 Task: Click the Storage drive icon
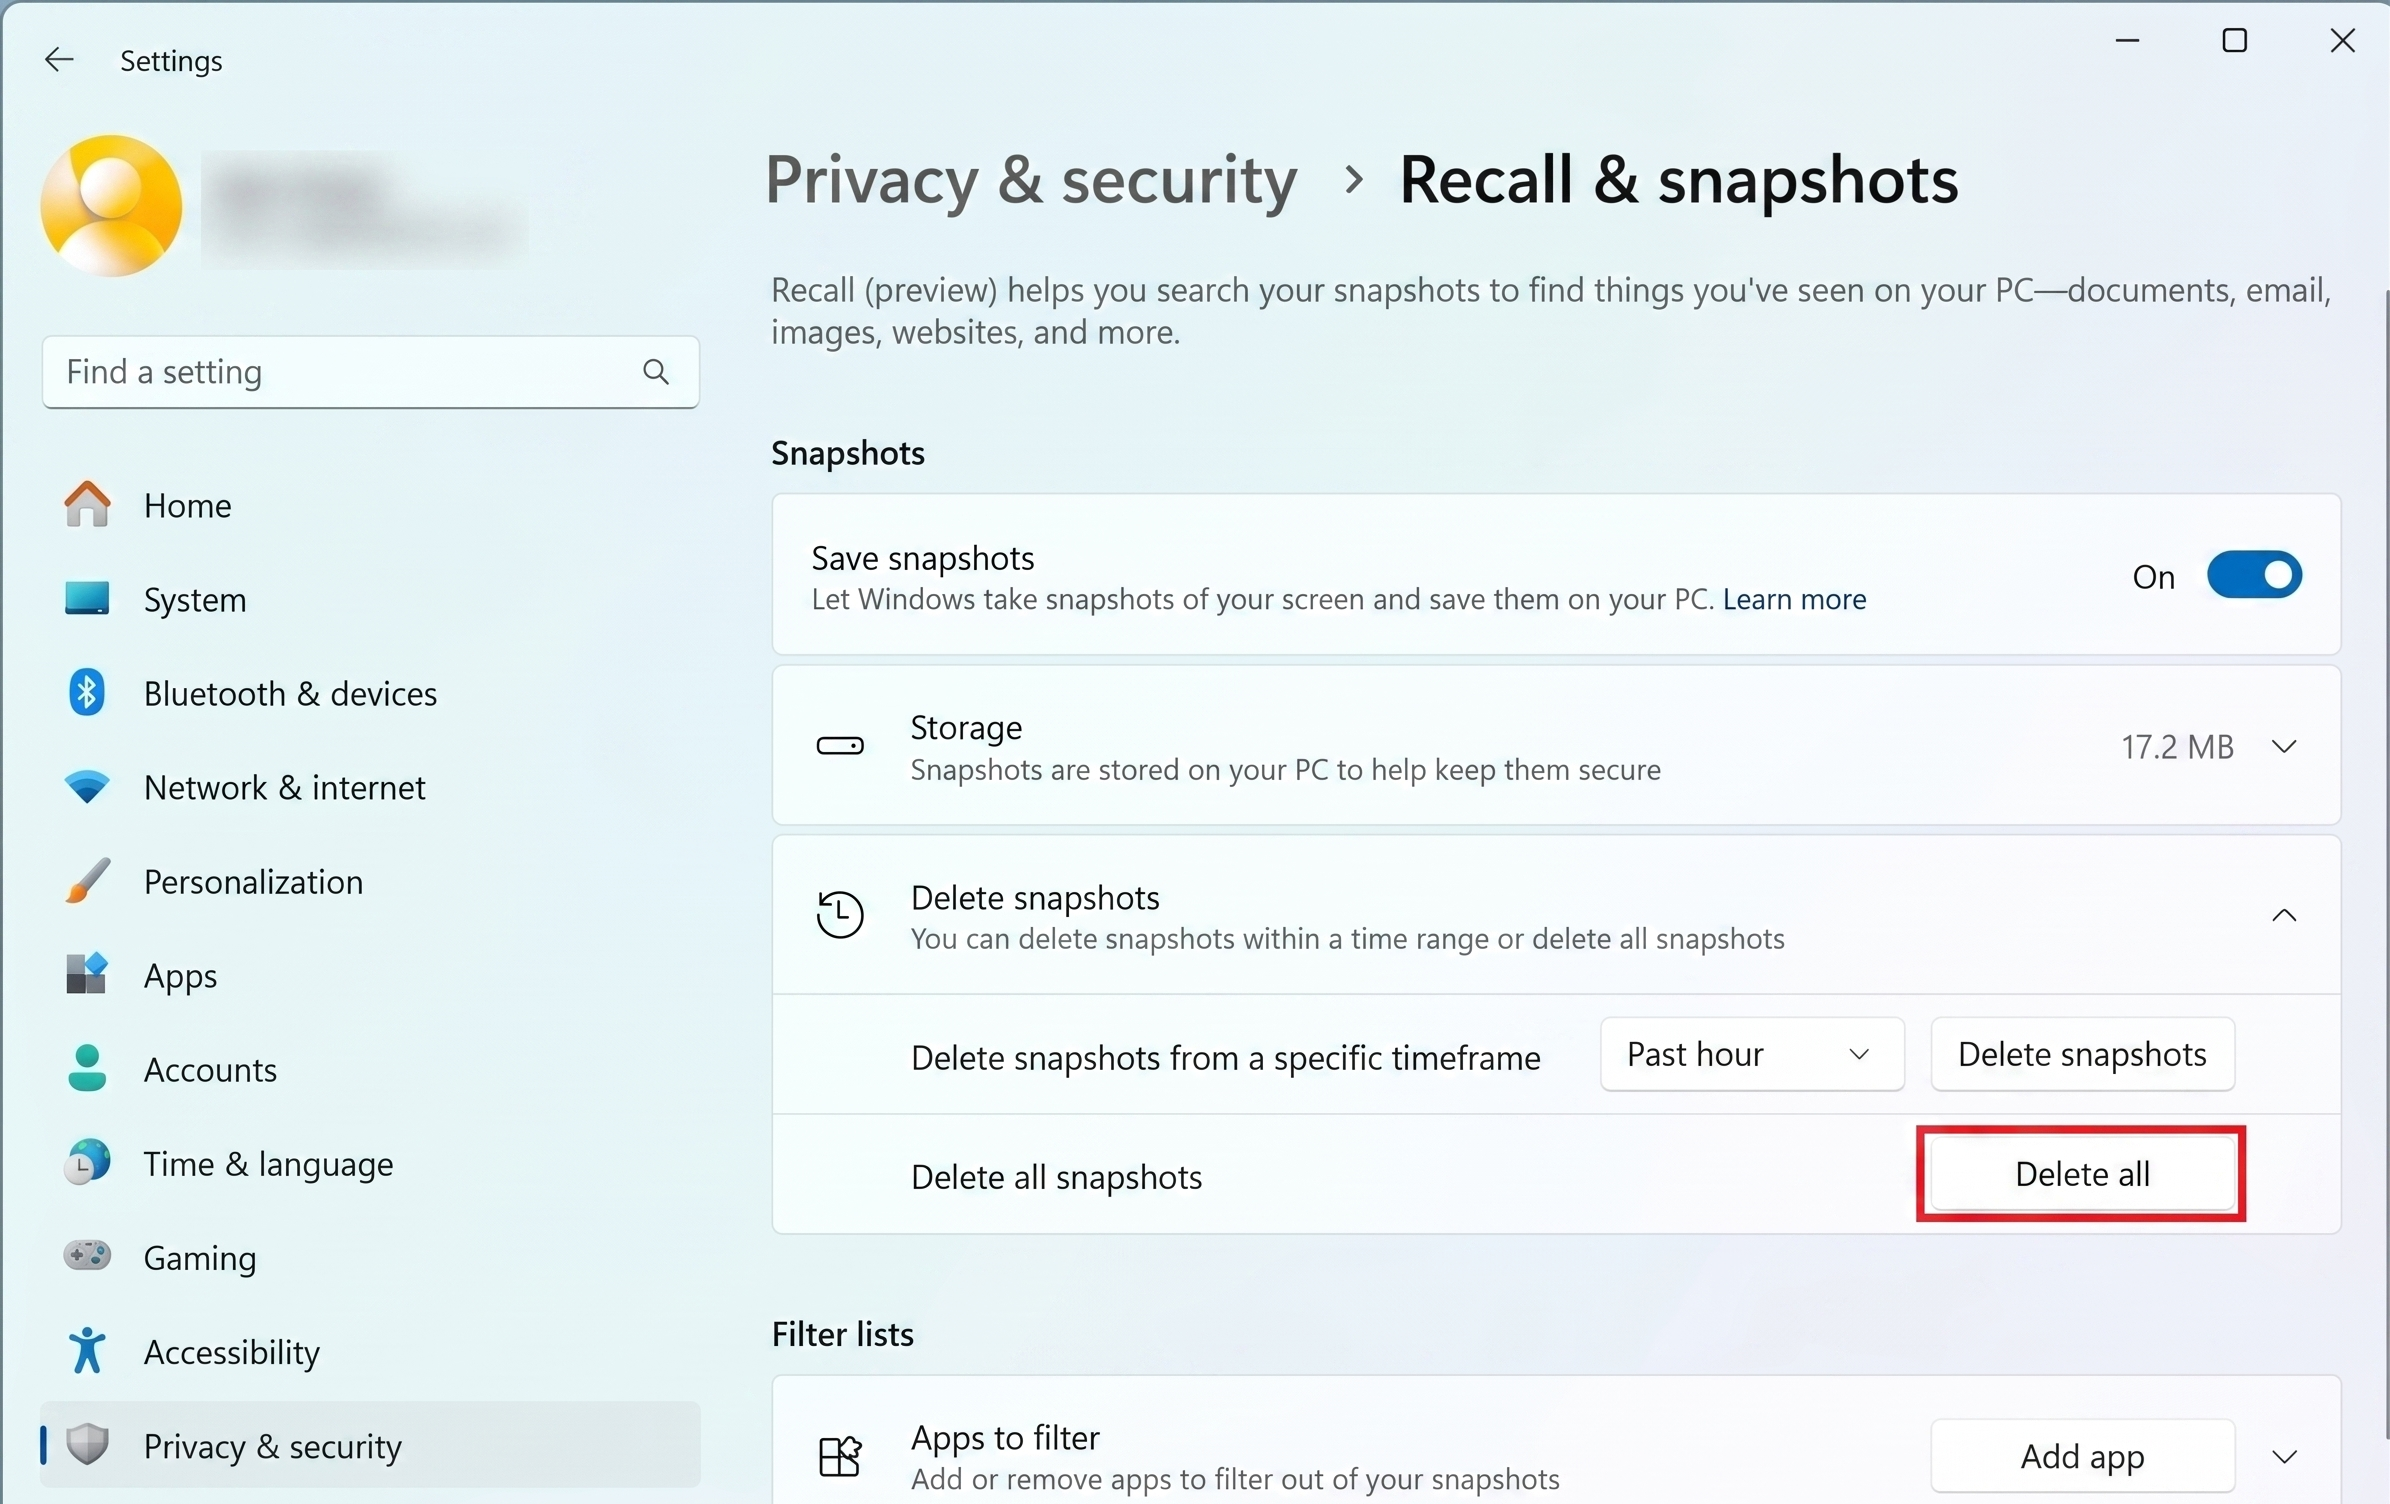point(840,746)
